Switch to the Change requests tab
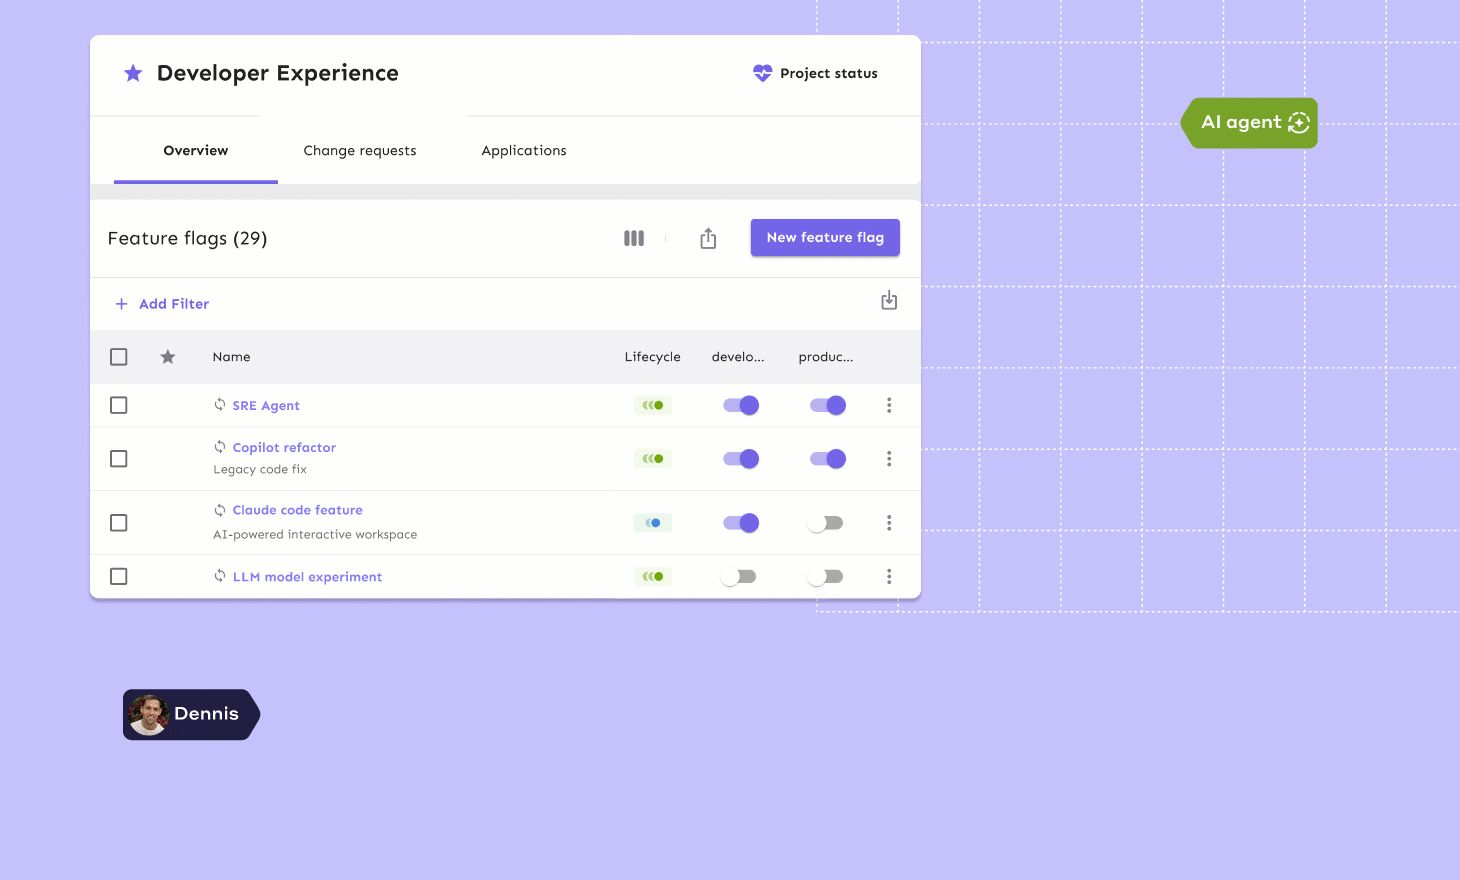Screen dimensions: 1460x880 [360, 151]
